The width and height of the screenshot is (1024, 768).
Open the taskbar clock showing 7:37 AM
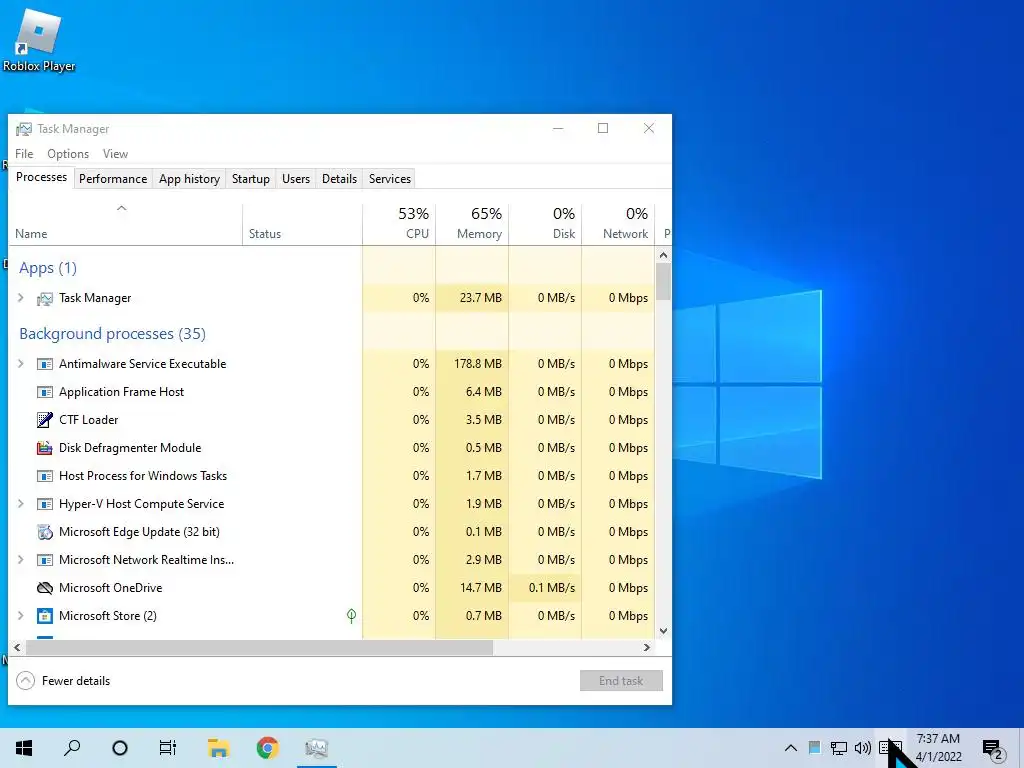pos(938,748)
